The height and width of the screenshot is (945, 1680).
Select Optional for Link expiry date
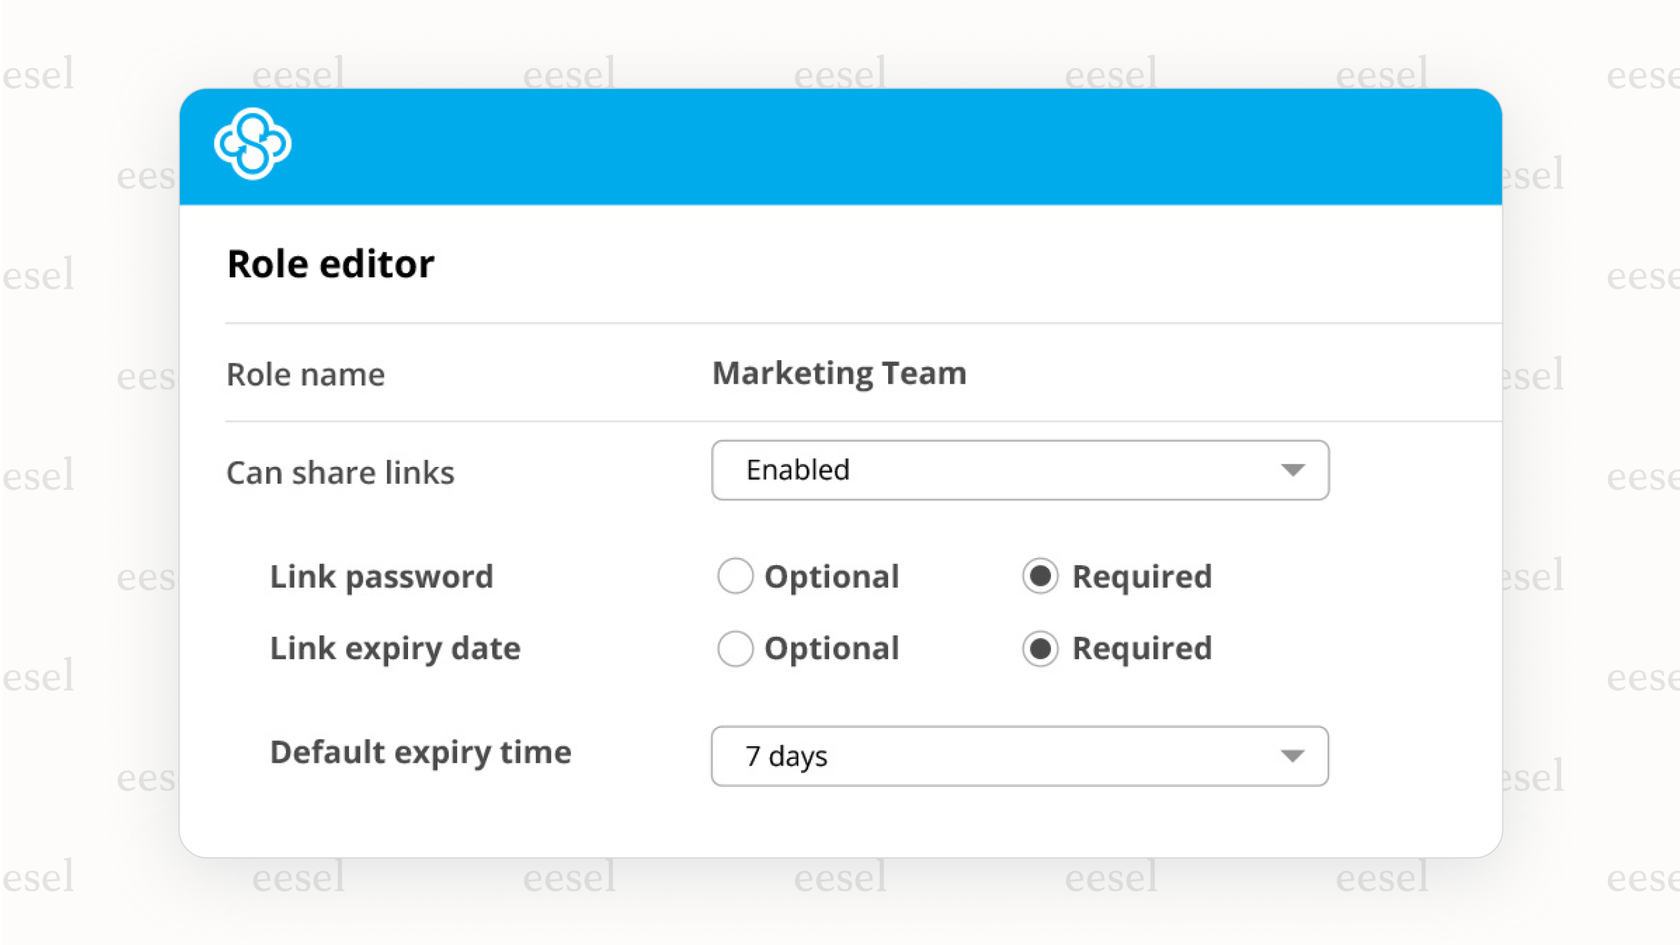click(x=735, y=649)
